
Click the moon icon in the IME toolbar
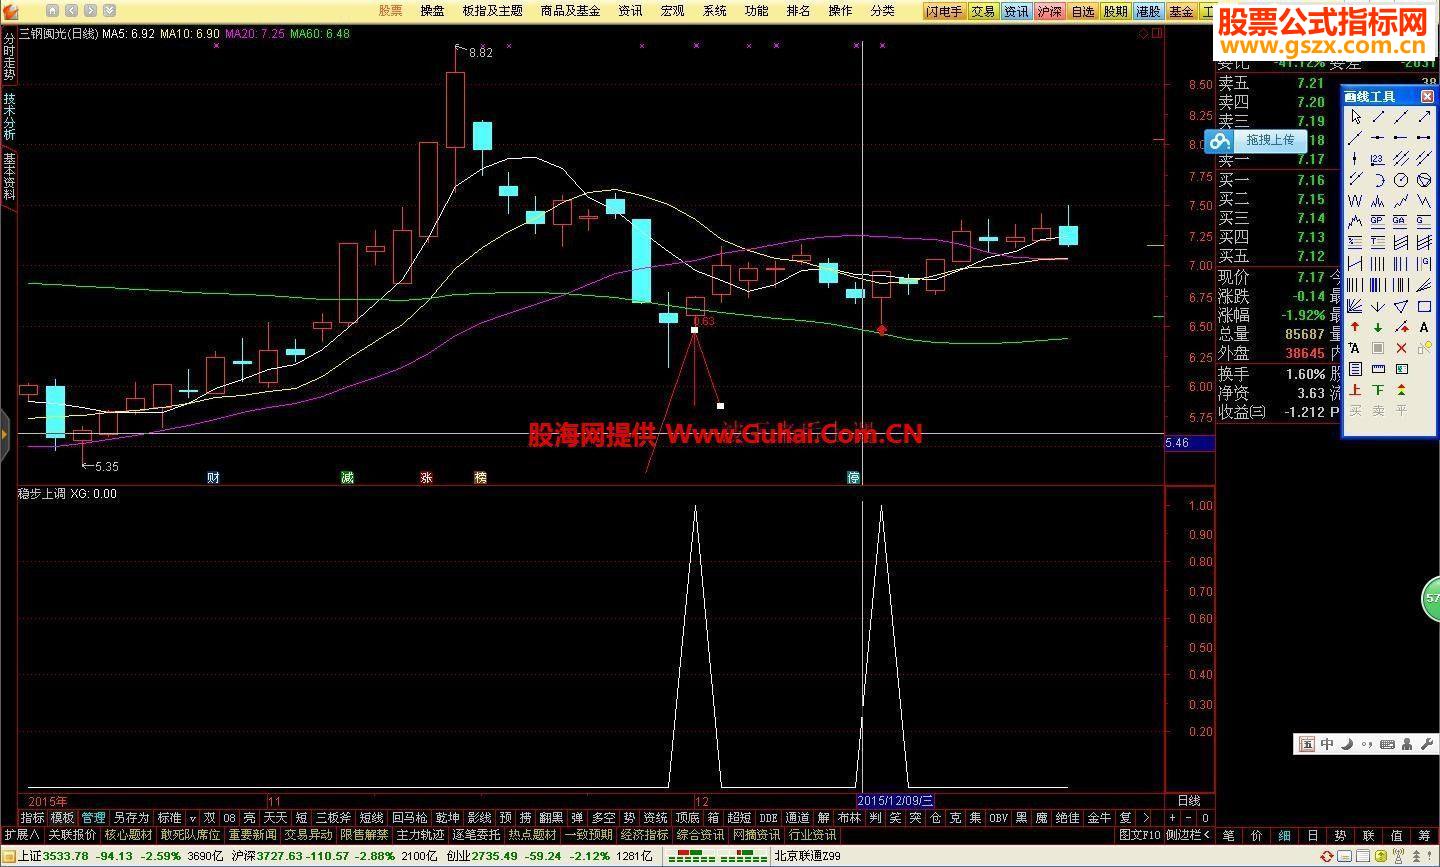(x=1347, y=744)
